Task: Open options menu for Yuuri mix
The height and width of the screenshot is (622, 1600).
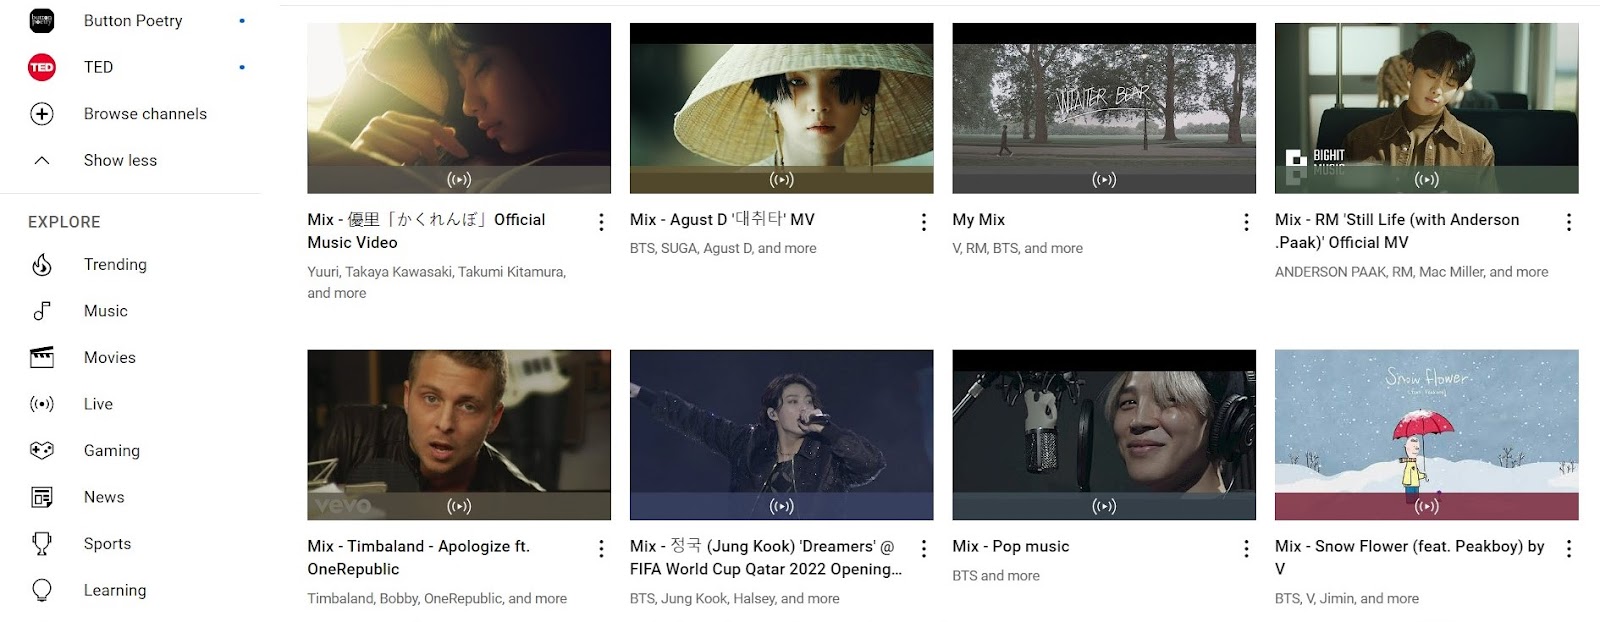Action: 601,222
